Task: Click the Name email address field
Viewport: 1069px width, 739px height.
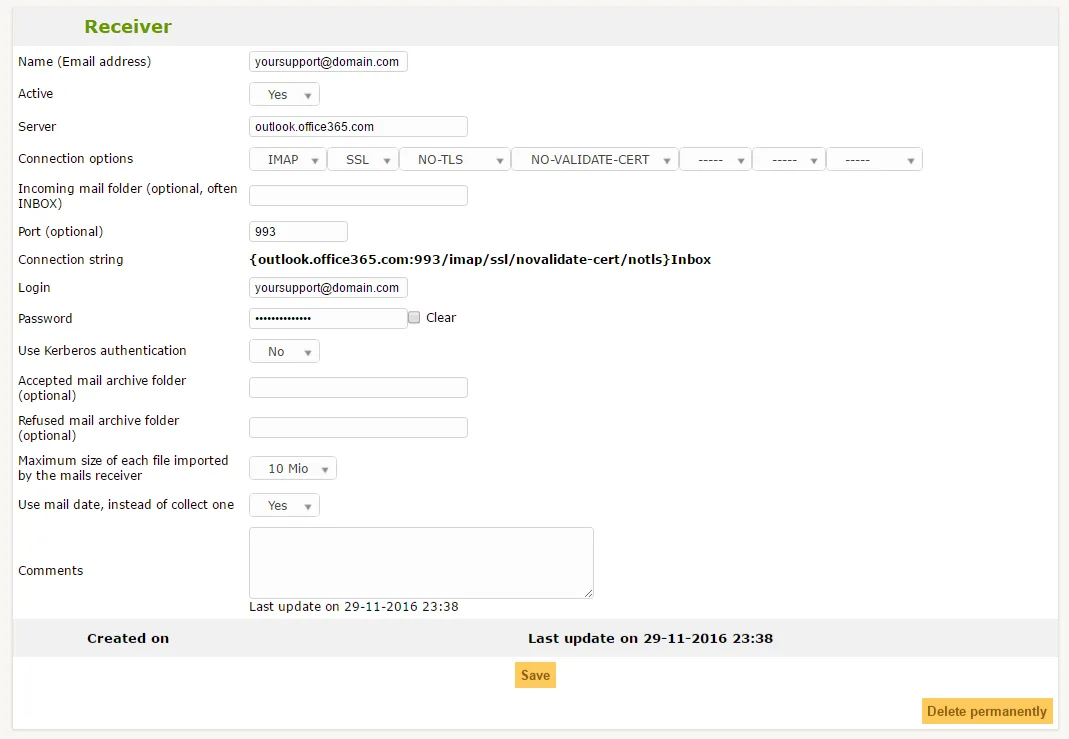Action: pyautogui.click(x=328, y=61)
